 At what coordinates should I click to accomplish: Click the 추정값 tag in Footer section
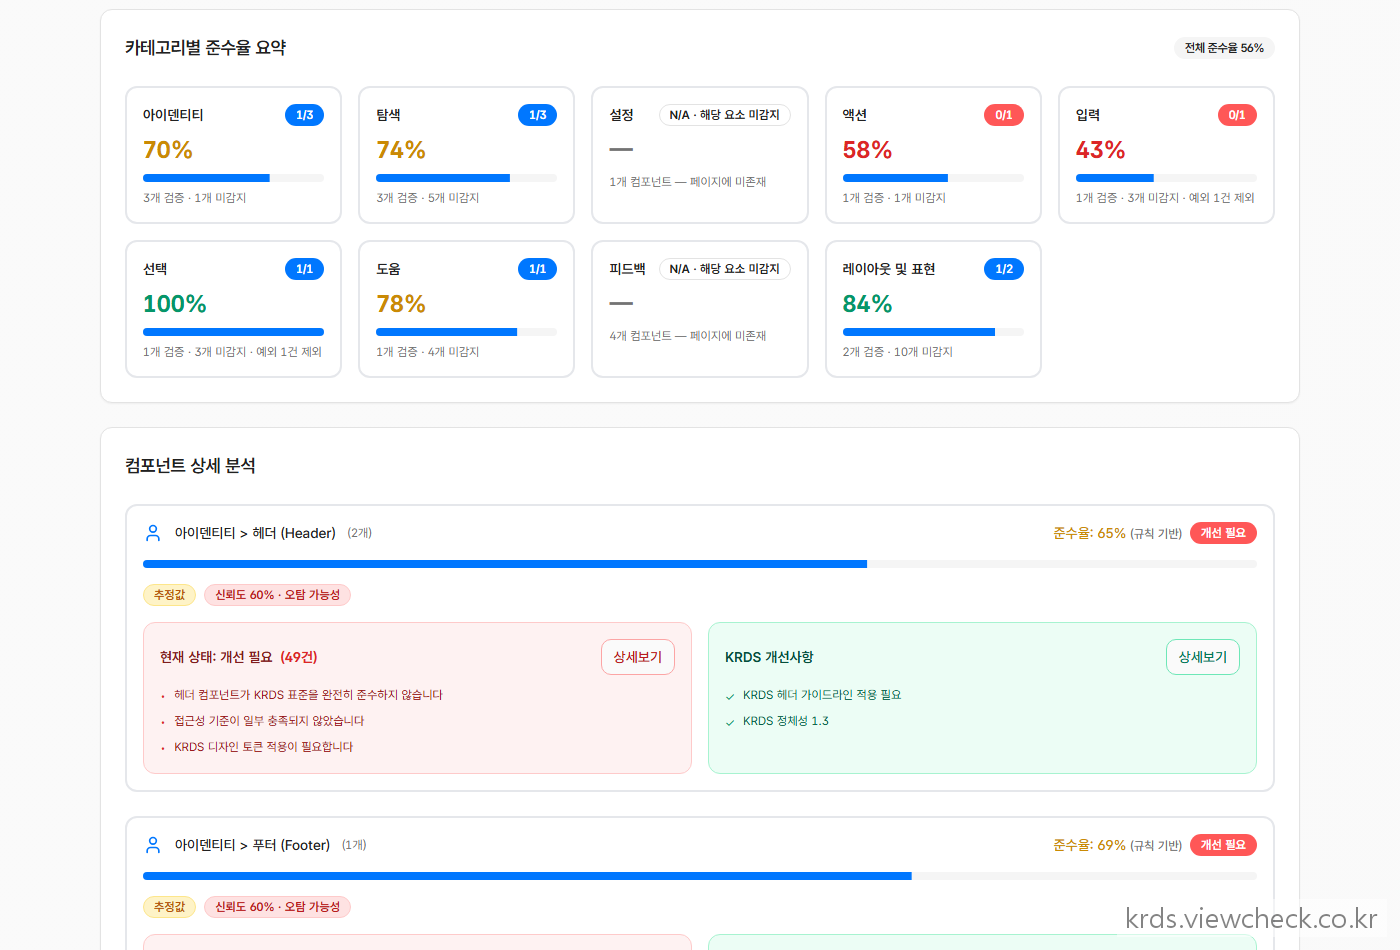click(x=170, y=907)
